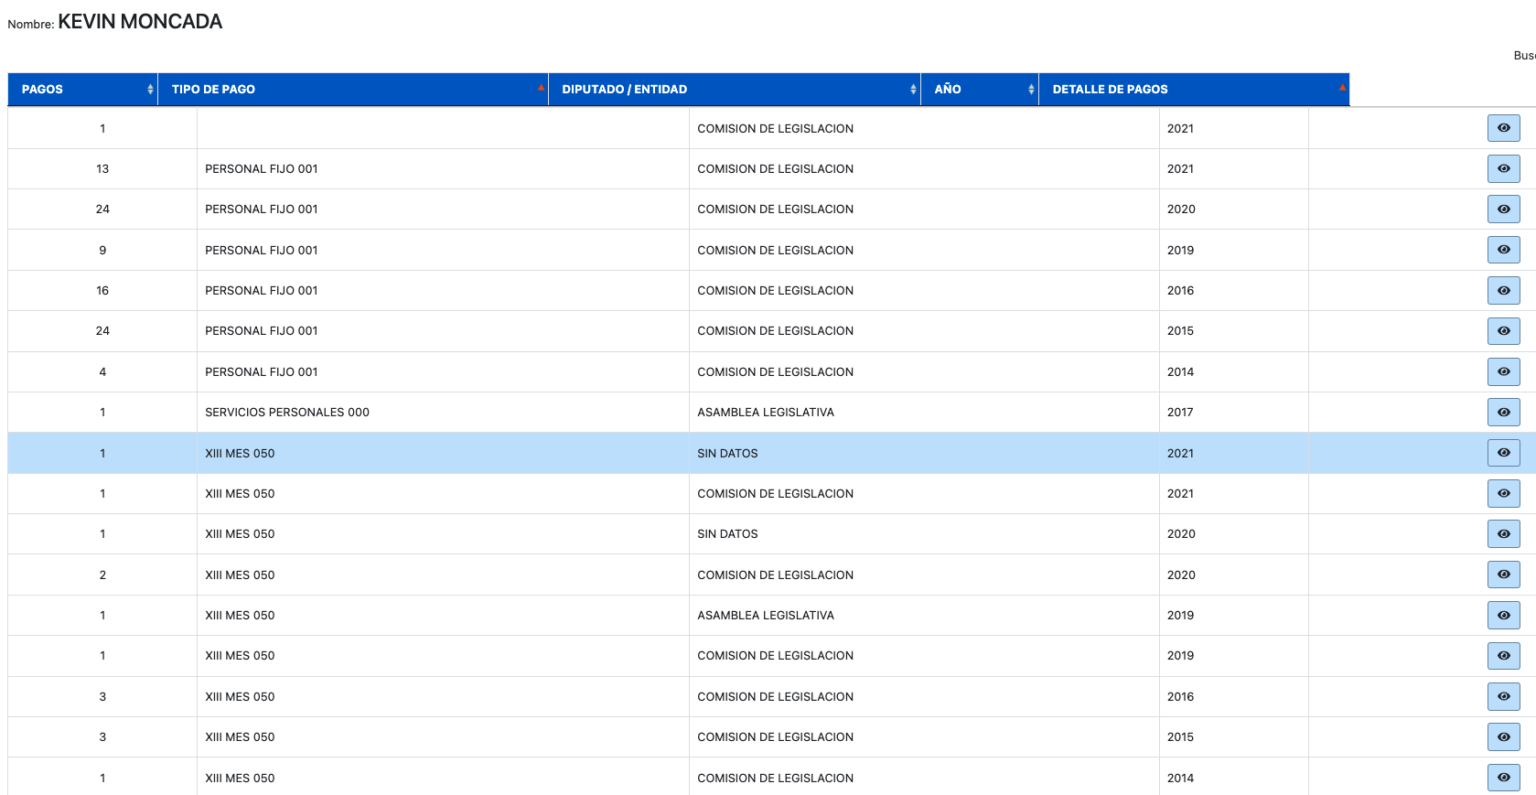The image size is (1536, 795).
Task: Open eye icon for PERSONAL FIJO 001 2020
Action: coord(1503,209)
